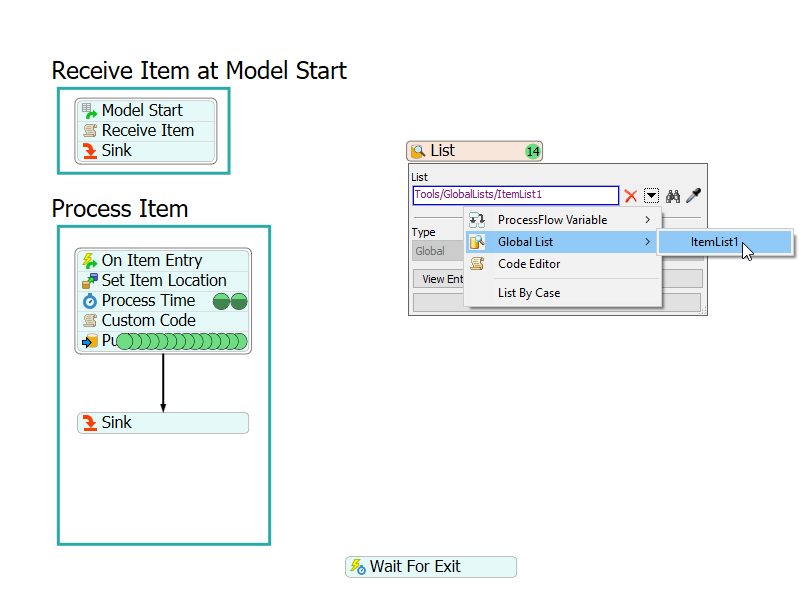Click the binoculars find icon
This screenshot has height=608, width=801.
point(673,196)
